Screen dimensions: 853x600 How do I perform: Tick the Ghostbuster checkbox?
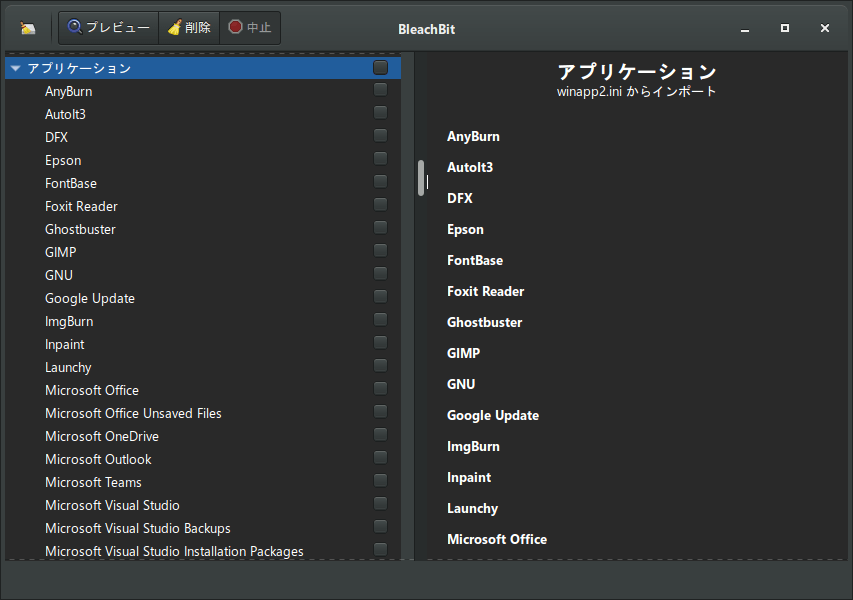(380, 227)
